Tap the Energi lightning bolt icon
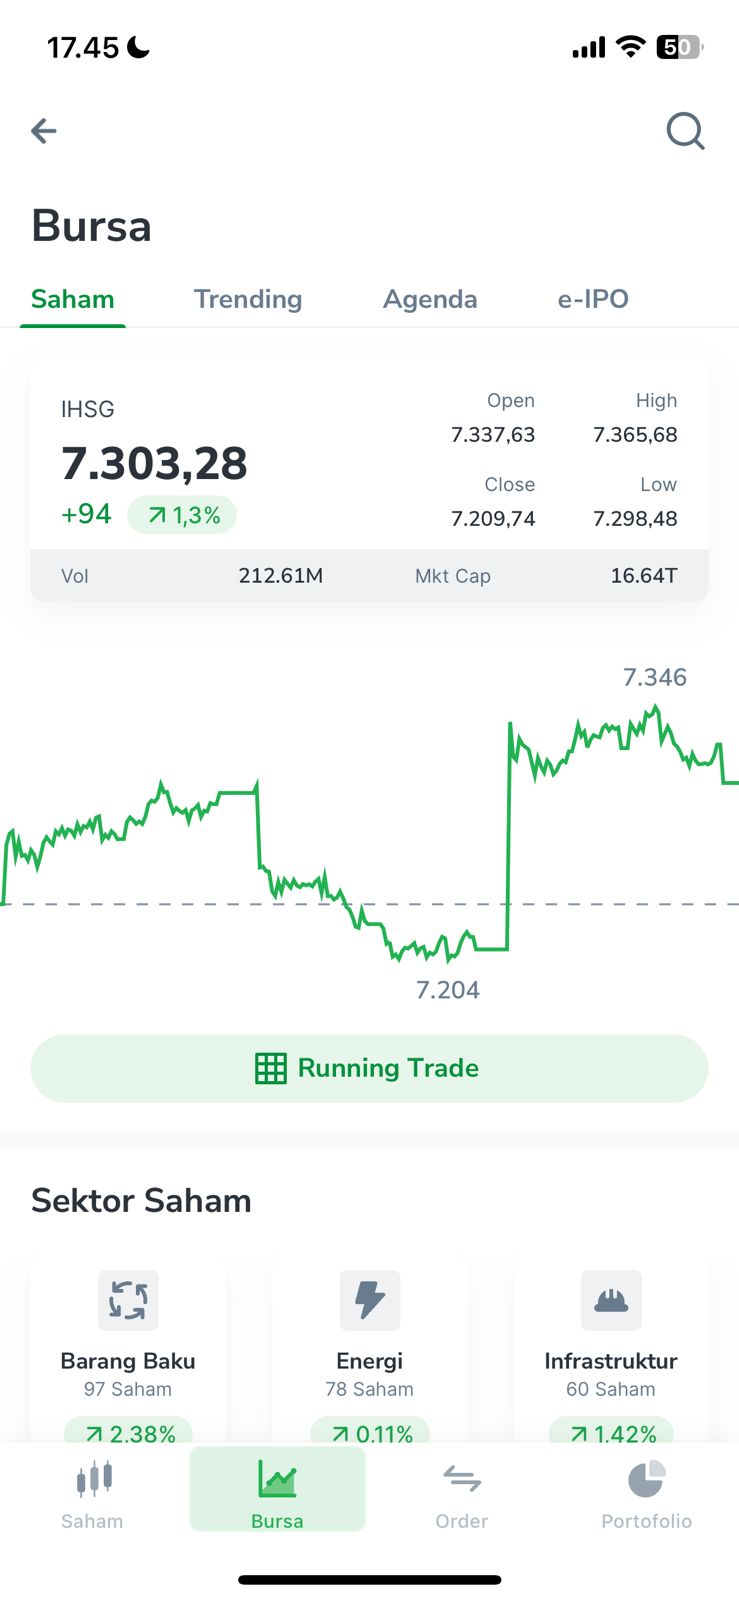 (369, 1300)
